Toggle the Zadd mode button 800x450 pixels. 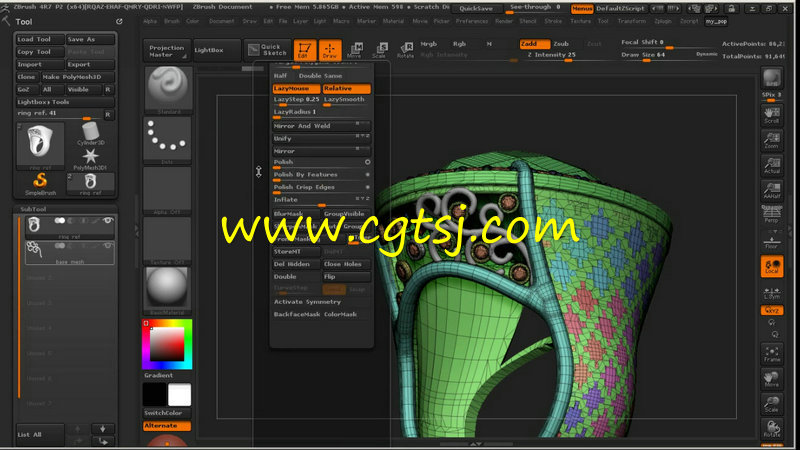click(534, 44)
